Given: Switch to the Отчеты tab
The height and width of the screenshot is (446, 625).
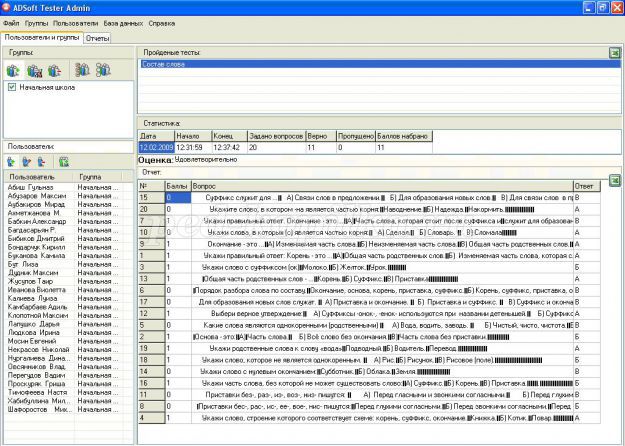Looking at the screenshot, I should [x=98, y=38].
